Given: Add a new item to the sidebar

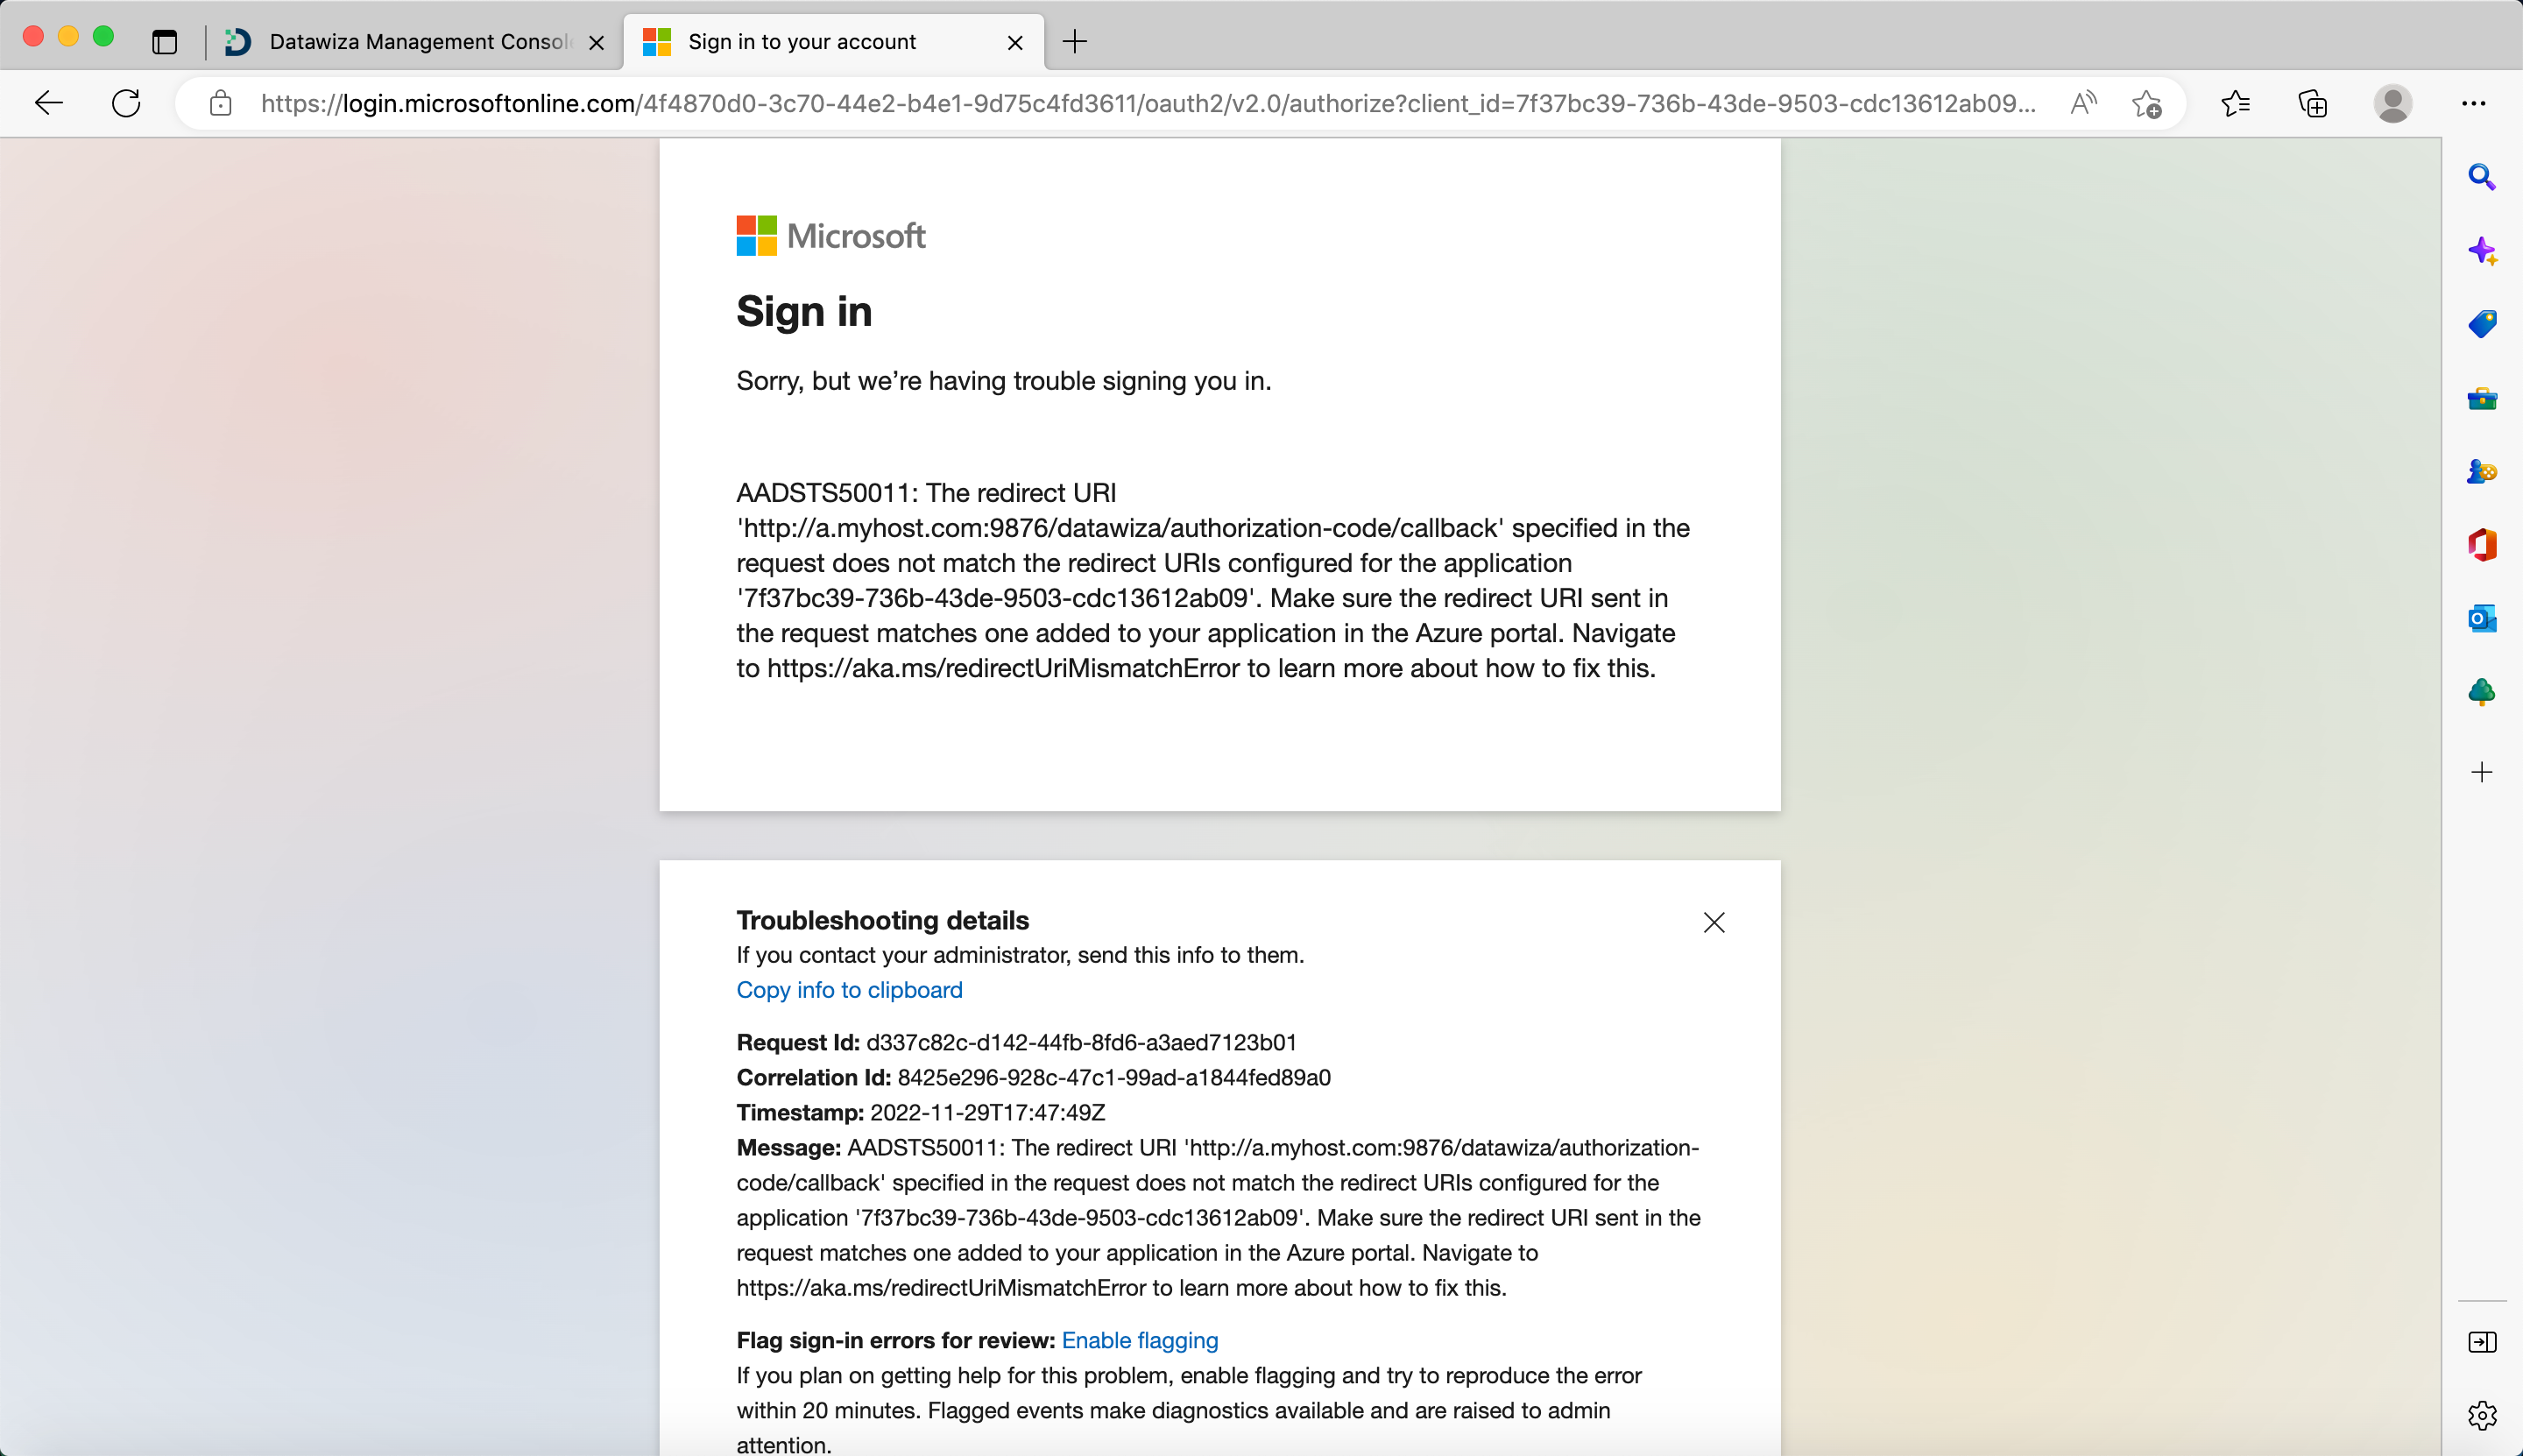Looking at the screenshot, I should click(2482, 772).
